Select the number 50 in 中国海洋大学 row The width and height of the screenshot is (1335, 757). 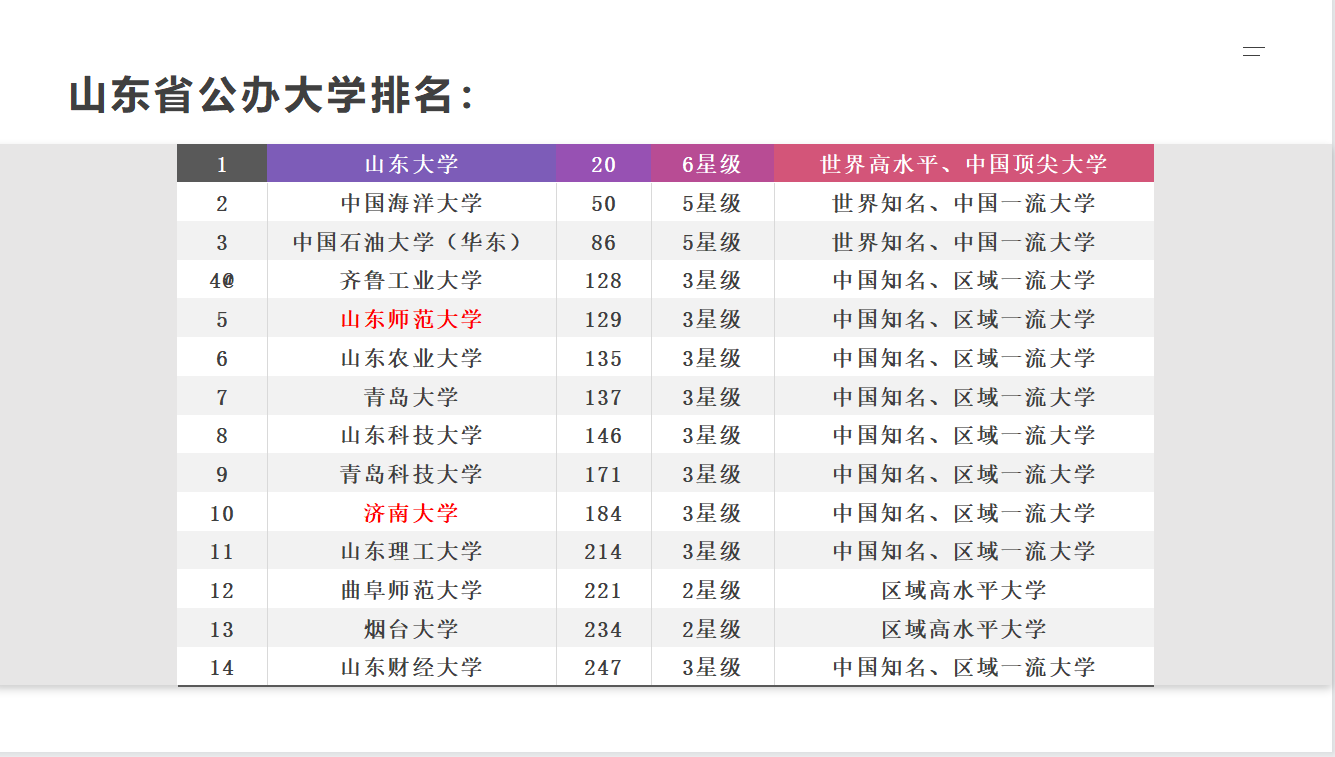[604, 203]
